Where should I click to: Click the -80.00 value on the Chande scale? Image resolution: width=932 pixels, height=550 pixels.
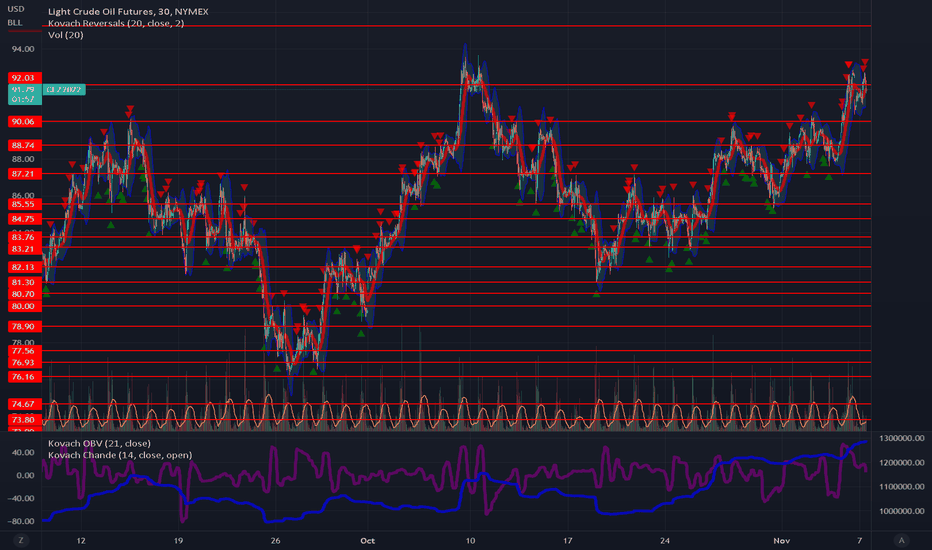click(x=21, y=521)
